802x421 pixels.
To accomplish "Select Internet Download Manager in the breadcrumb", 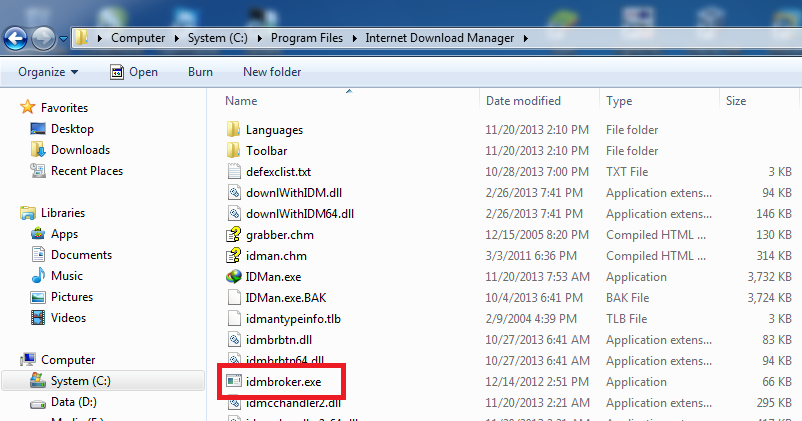I will (x=439, y=38).
